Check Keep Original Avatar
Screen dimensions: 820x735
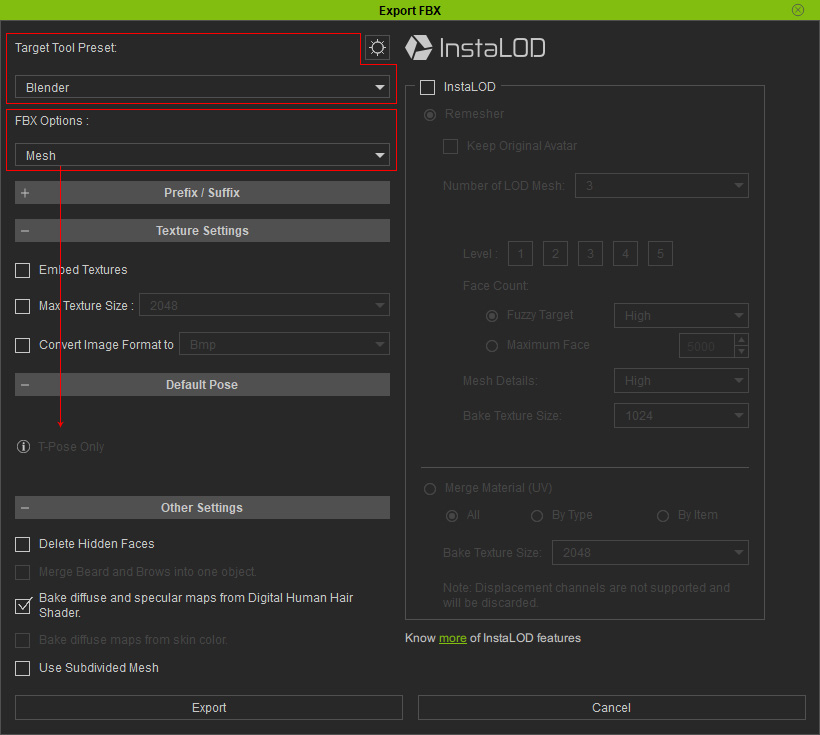coord(450,146)
